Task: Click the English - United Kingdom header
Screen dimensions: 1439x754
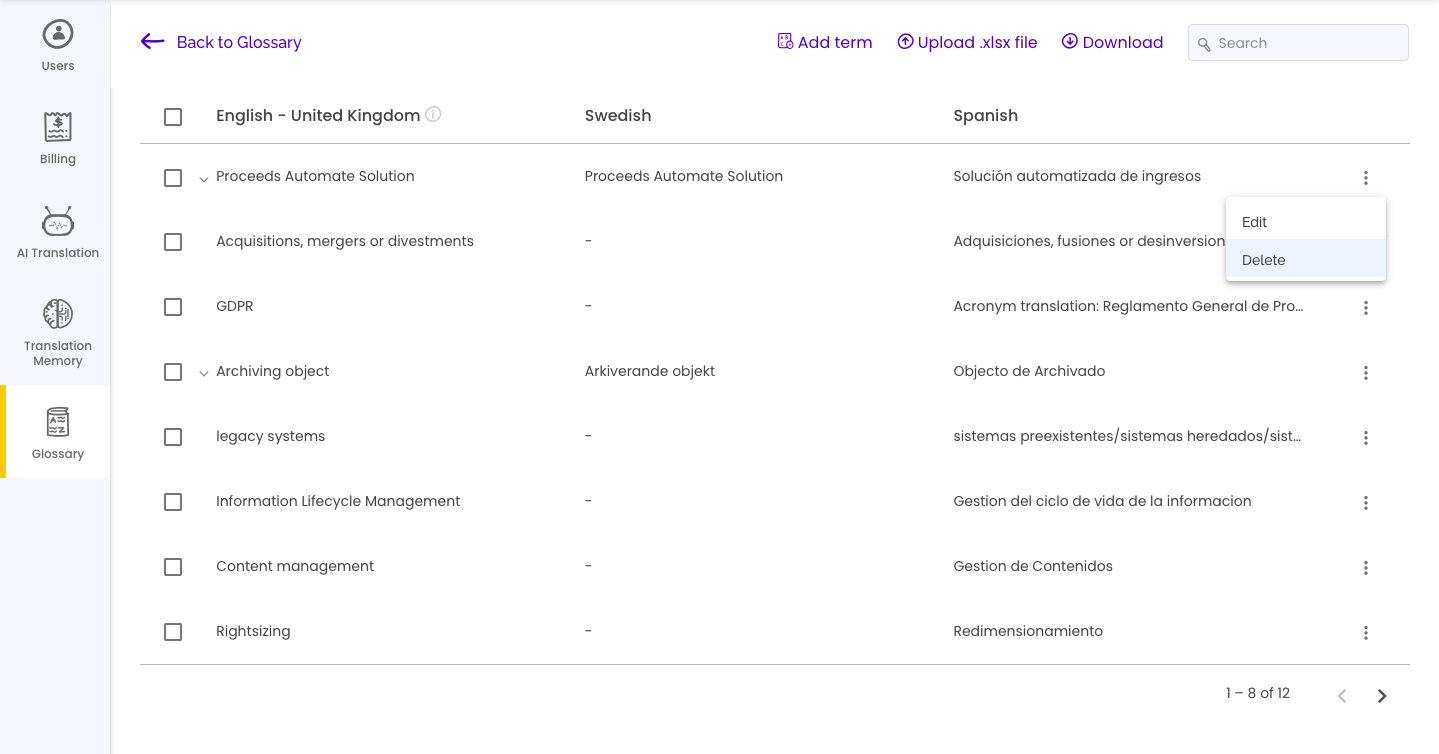Action: 318,115
